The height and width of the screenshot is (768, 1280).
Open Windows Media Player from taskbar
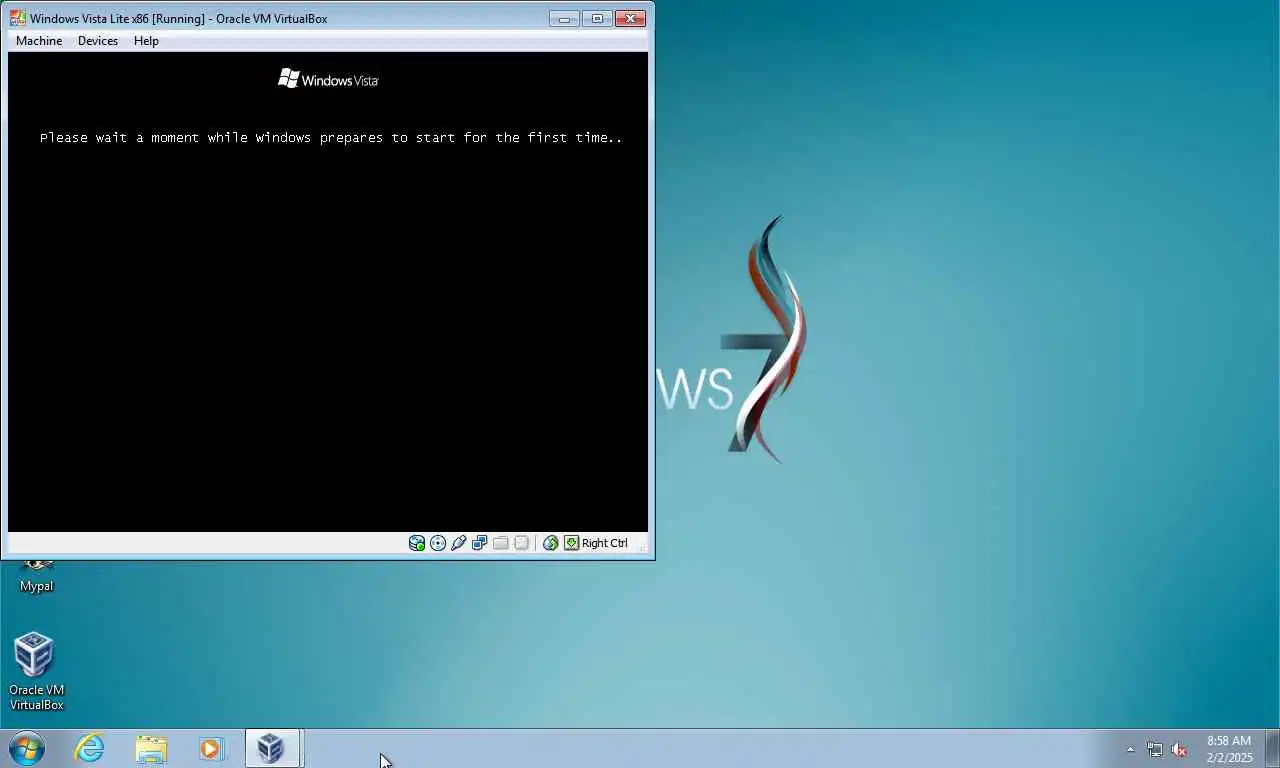[211, 748]
